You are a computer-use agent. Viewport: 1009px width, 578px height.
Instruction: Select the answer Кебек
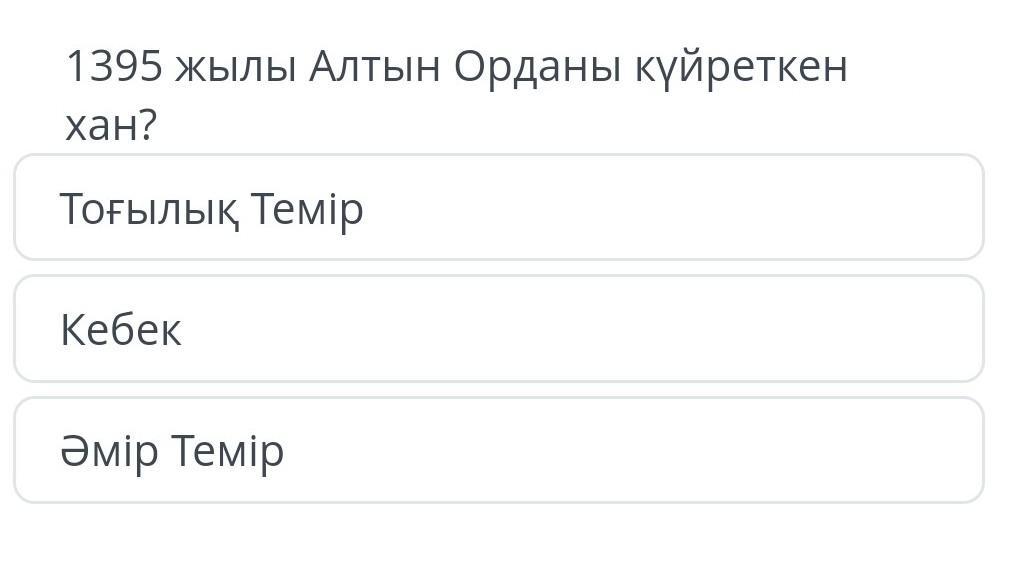[x=499, y=329]
